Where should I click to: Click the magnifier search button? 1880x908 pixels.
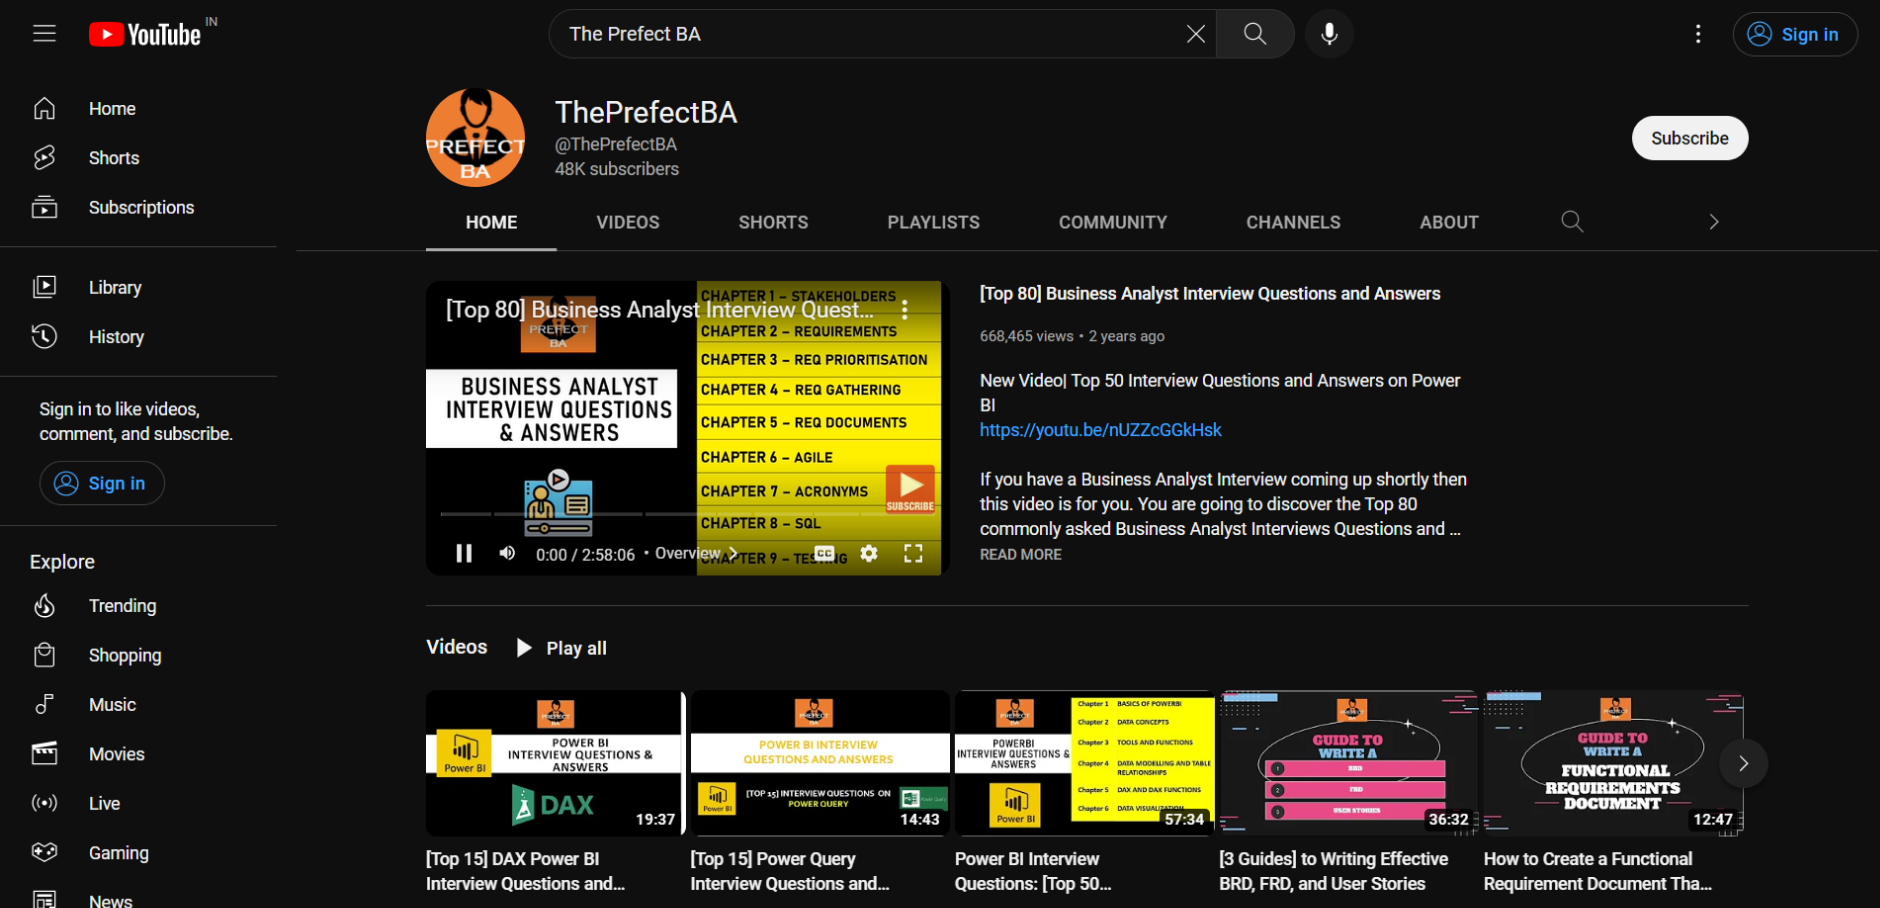1255,34
